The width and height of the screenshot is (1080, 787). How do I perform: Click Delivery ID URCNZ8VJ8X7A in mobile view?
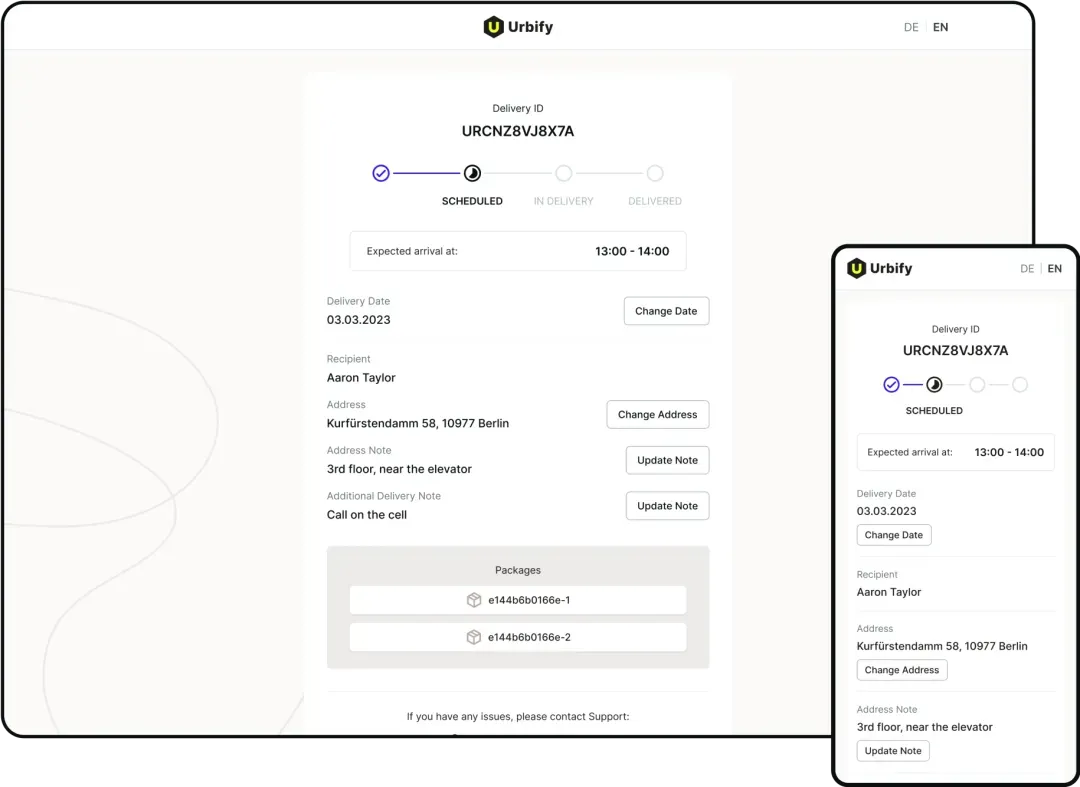(x=955, y=350)
